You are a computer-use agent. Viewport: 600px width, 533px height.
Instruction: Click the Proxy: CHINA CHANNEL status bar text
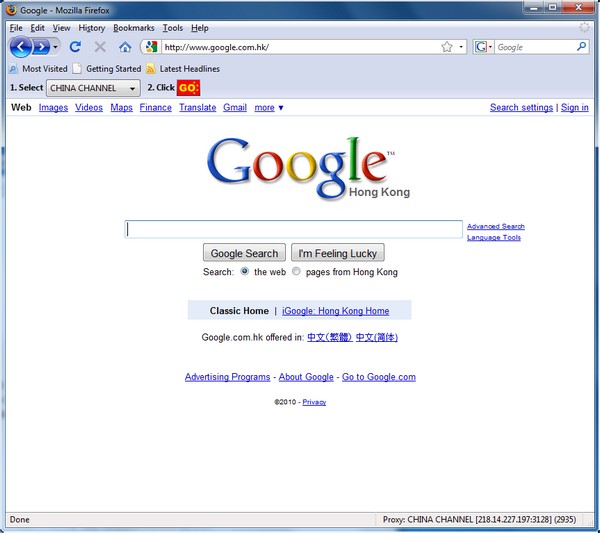pyautogui.click(x=479, y=520)
